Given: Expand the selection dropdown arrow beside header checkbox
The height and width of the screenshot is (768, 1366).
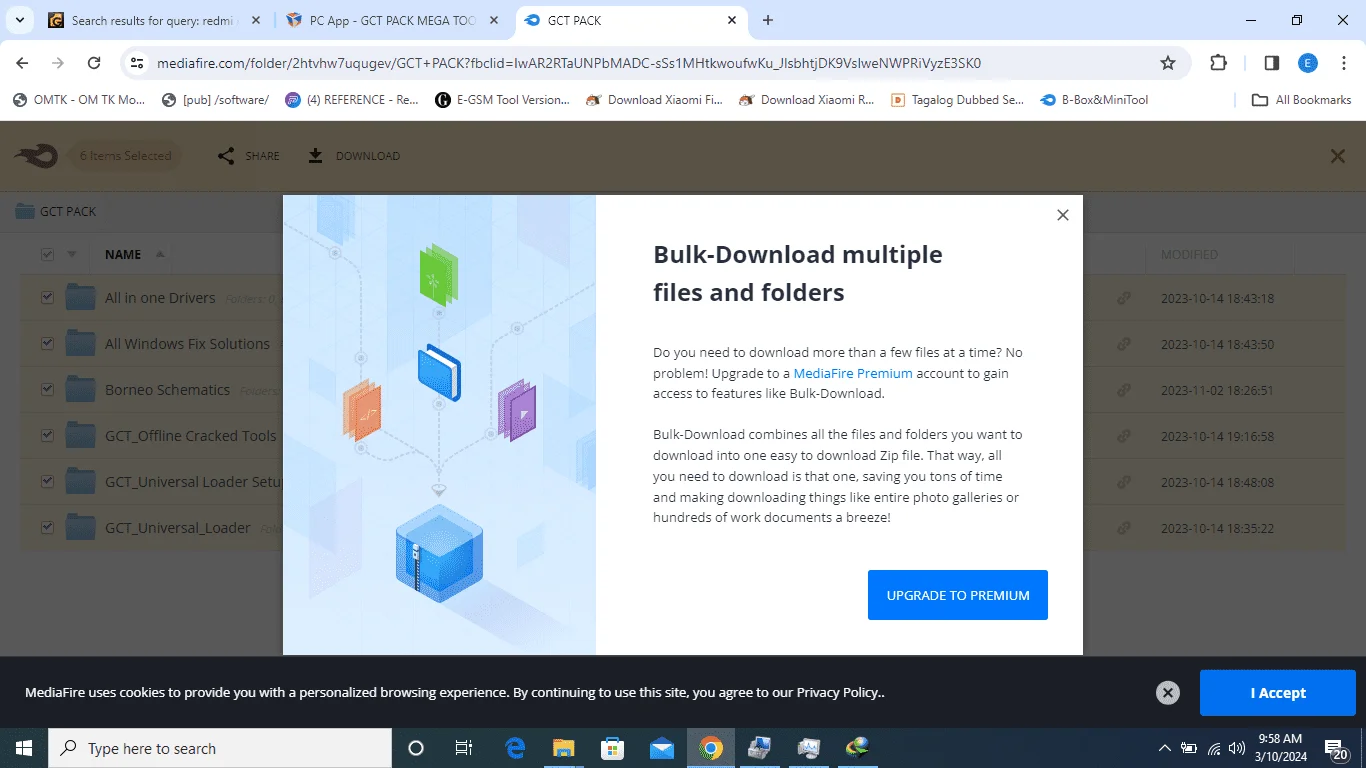Looking at the screenshot, I should (72, 255).
